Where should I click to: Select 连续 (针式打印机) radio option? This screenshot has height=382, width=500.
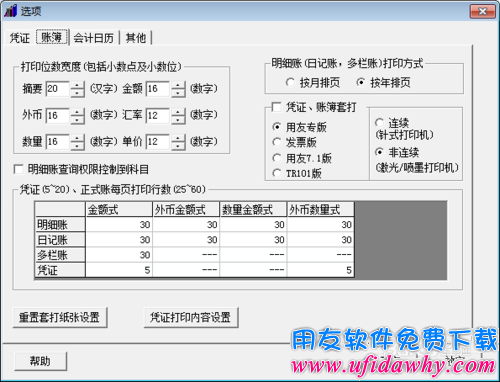click(x=379, y=123)
